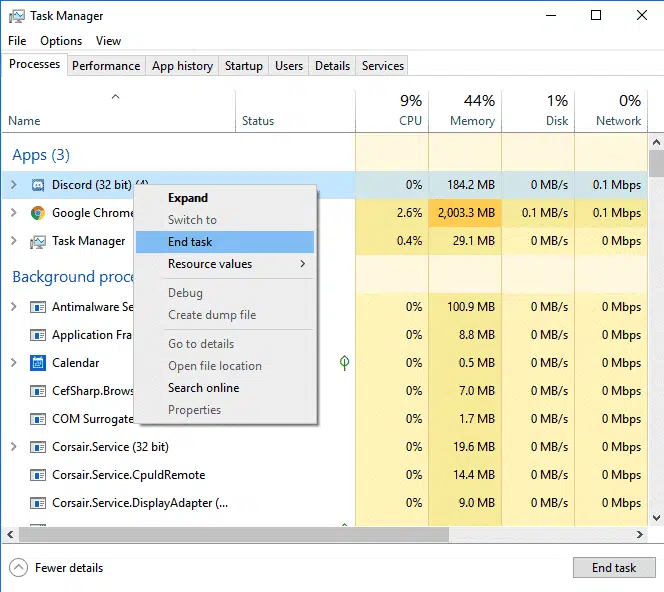Image resolution: width=664 pixels, height=592 pixels.
Task: Expand the Antimalware Service group
Action: (x=14, y=307)
